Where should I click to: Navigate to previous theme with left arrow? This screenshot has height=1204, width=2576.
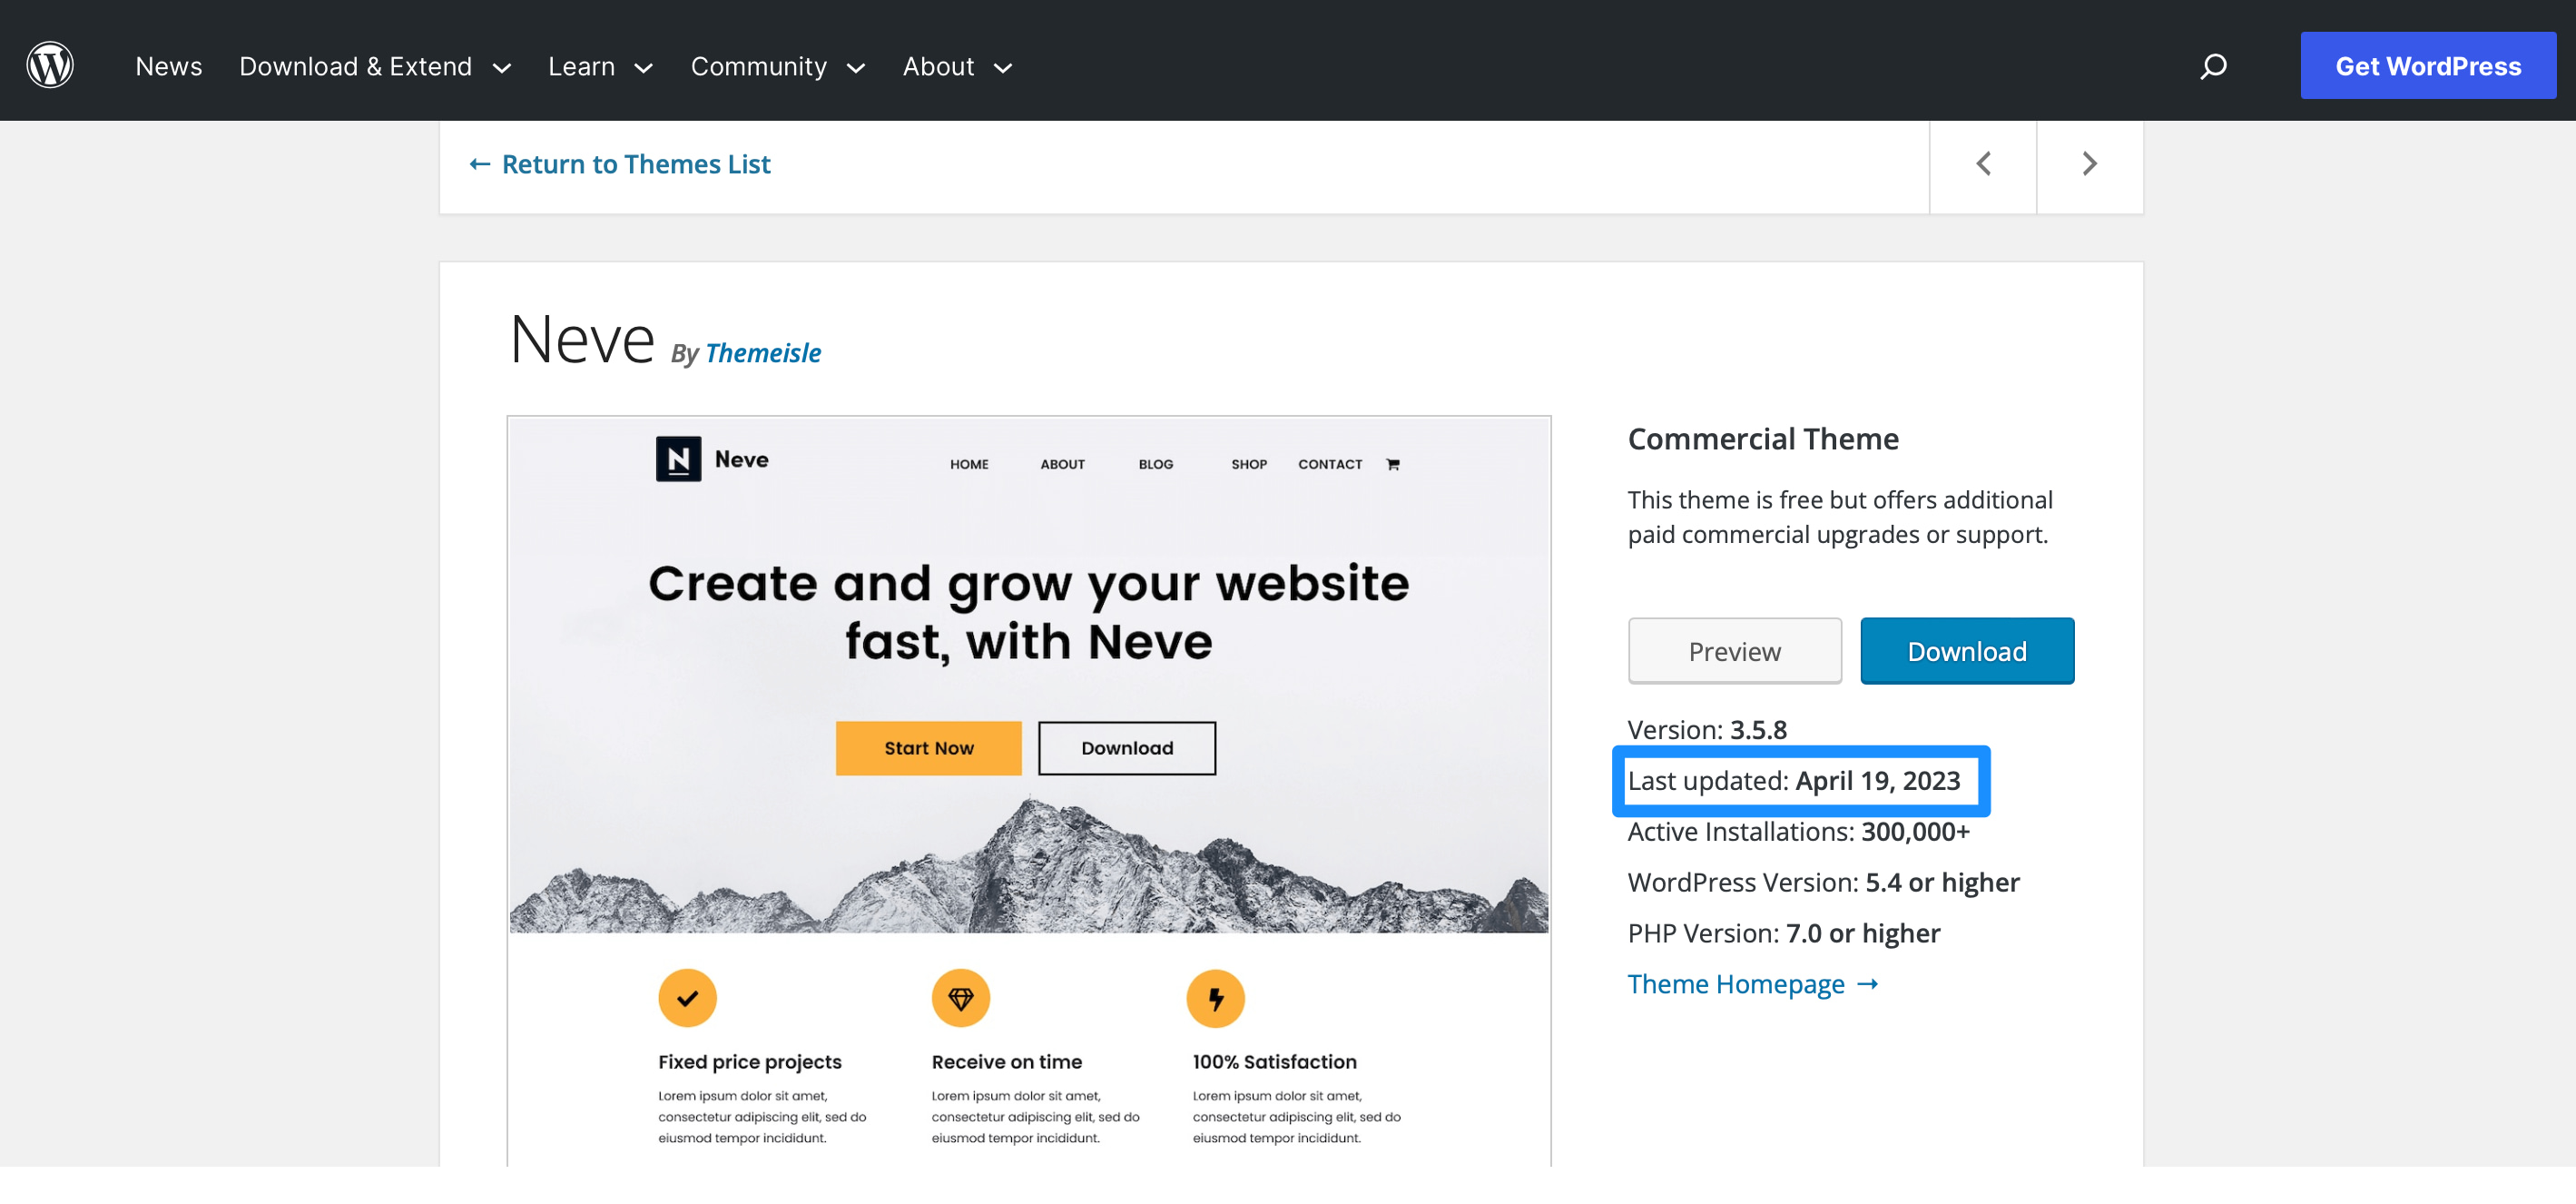pyautogui.click(x=1984, y=163)
